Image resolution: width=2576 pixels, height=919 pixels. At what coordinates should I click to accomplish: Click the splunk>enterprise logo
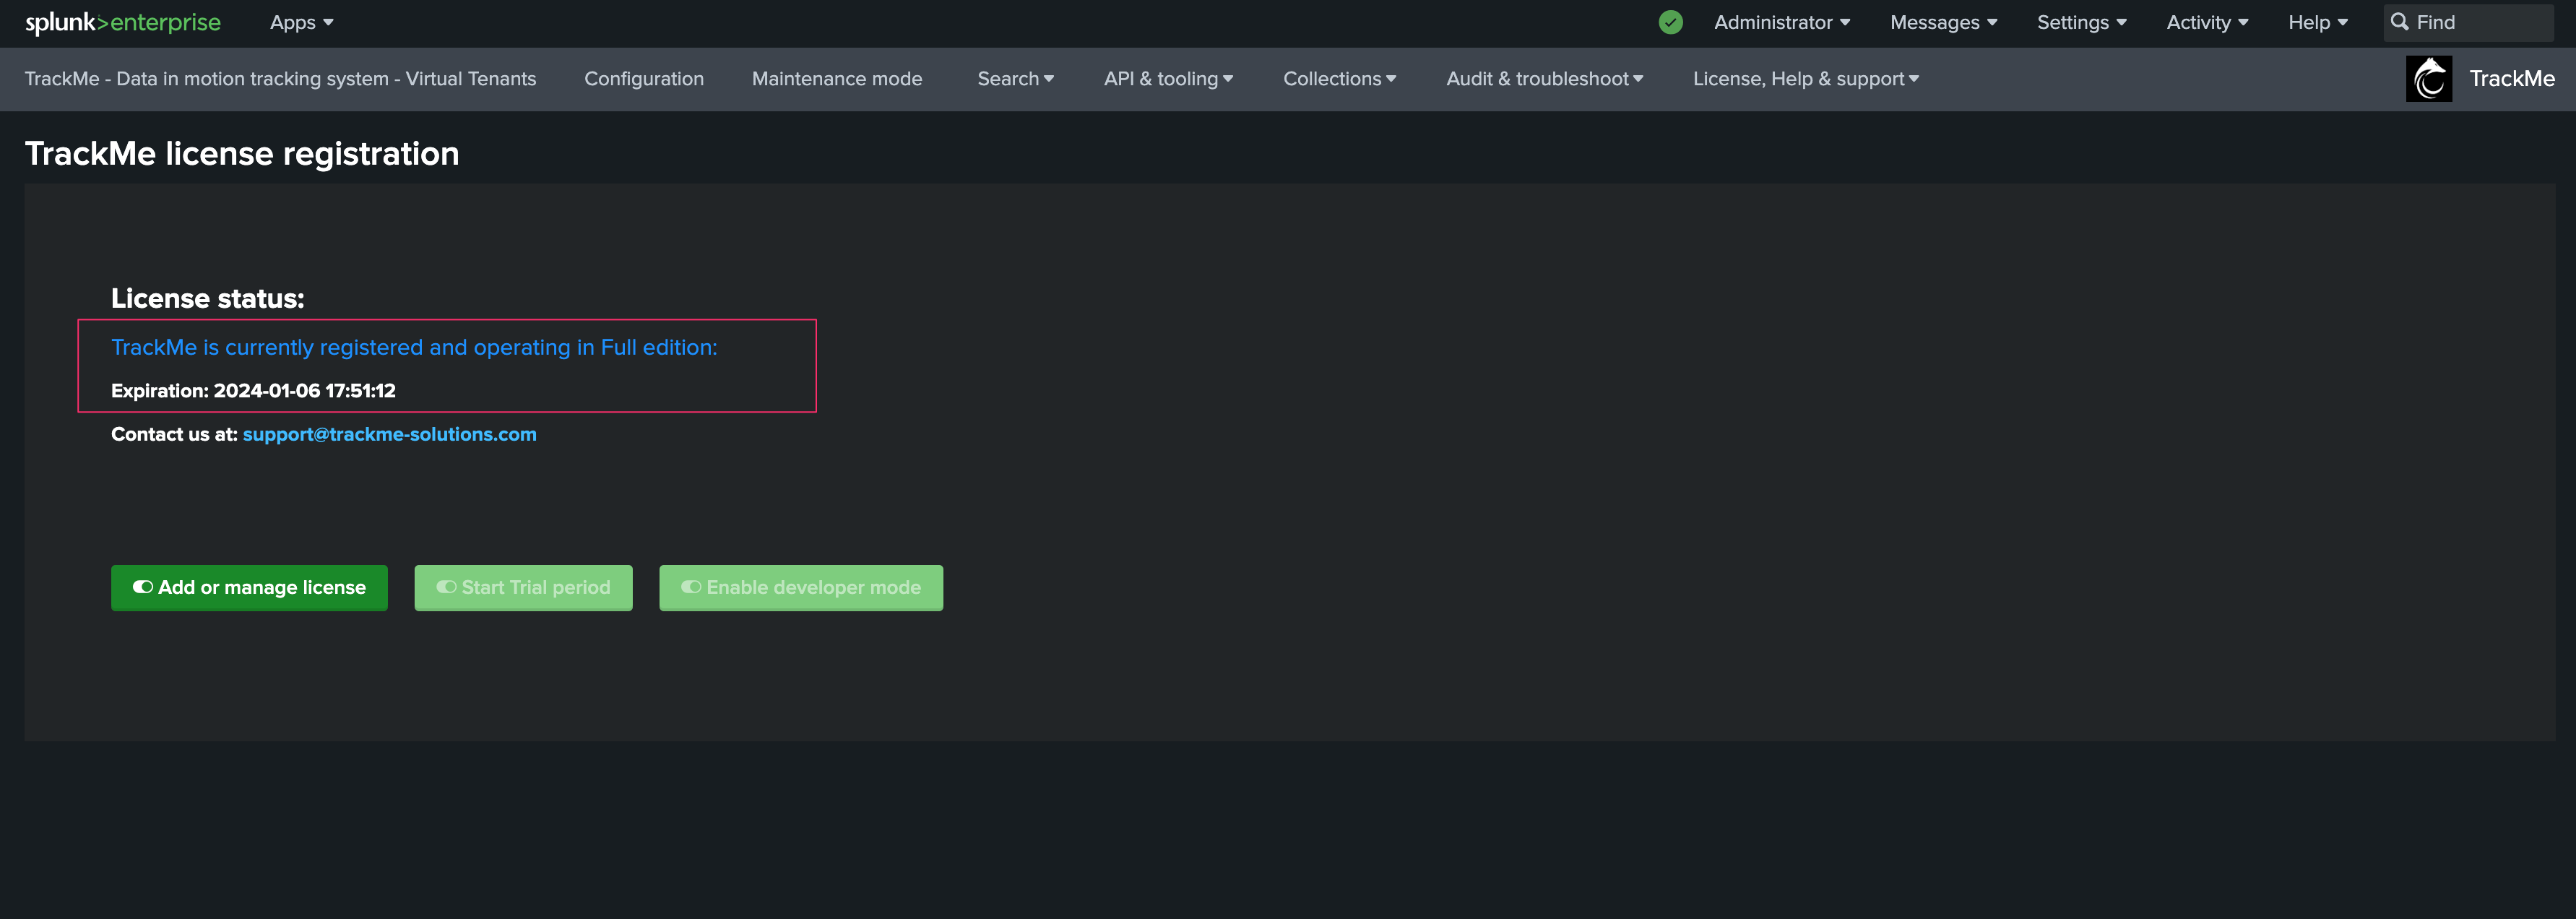[x=123, y=22]
